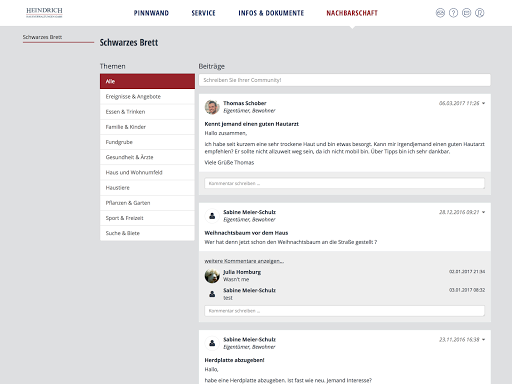Filter by Essen & Trinken topic
The width and height of the screenshot is (512, 384).
(x=147, y=112)
